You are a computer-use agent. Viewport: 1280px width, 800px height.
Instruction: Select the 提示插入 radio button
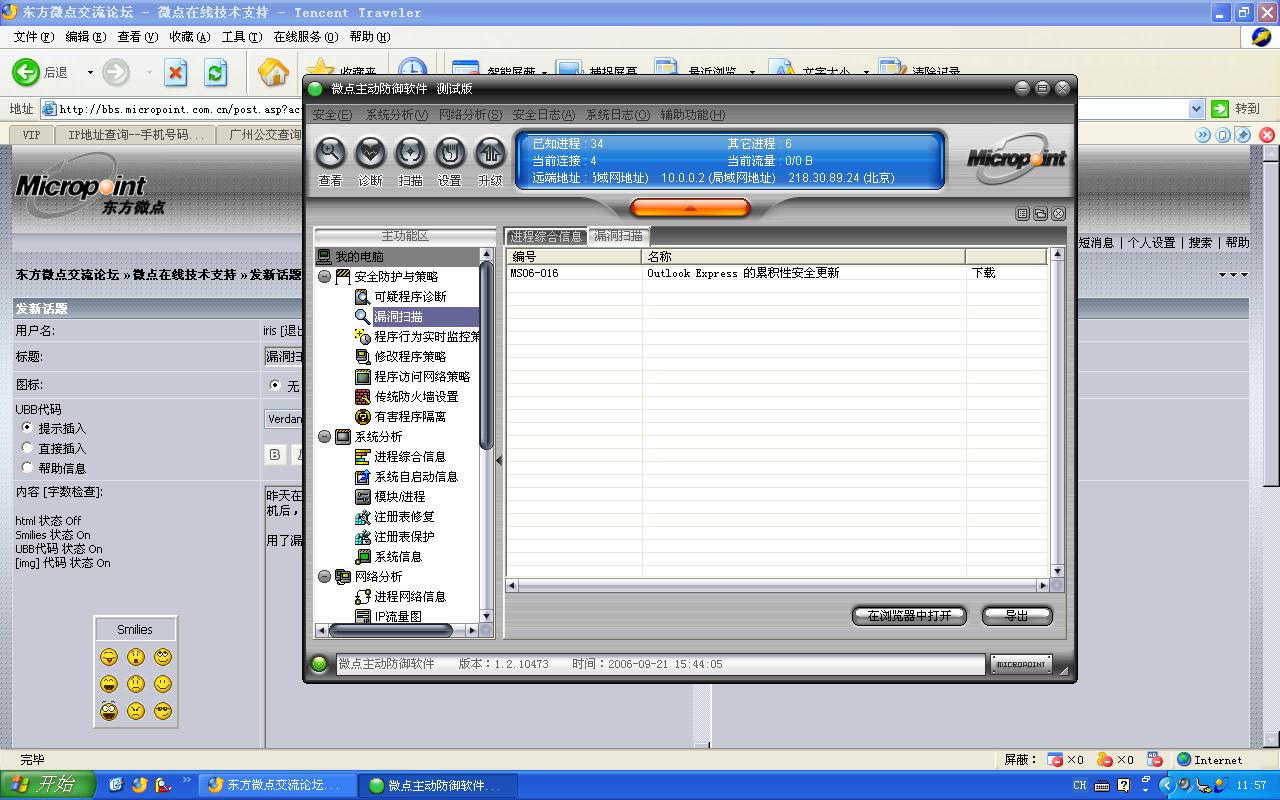coord(27,427)
